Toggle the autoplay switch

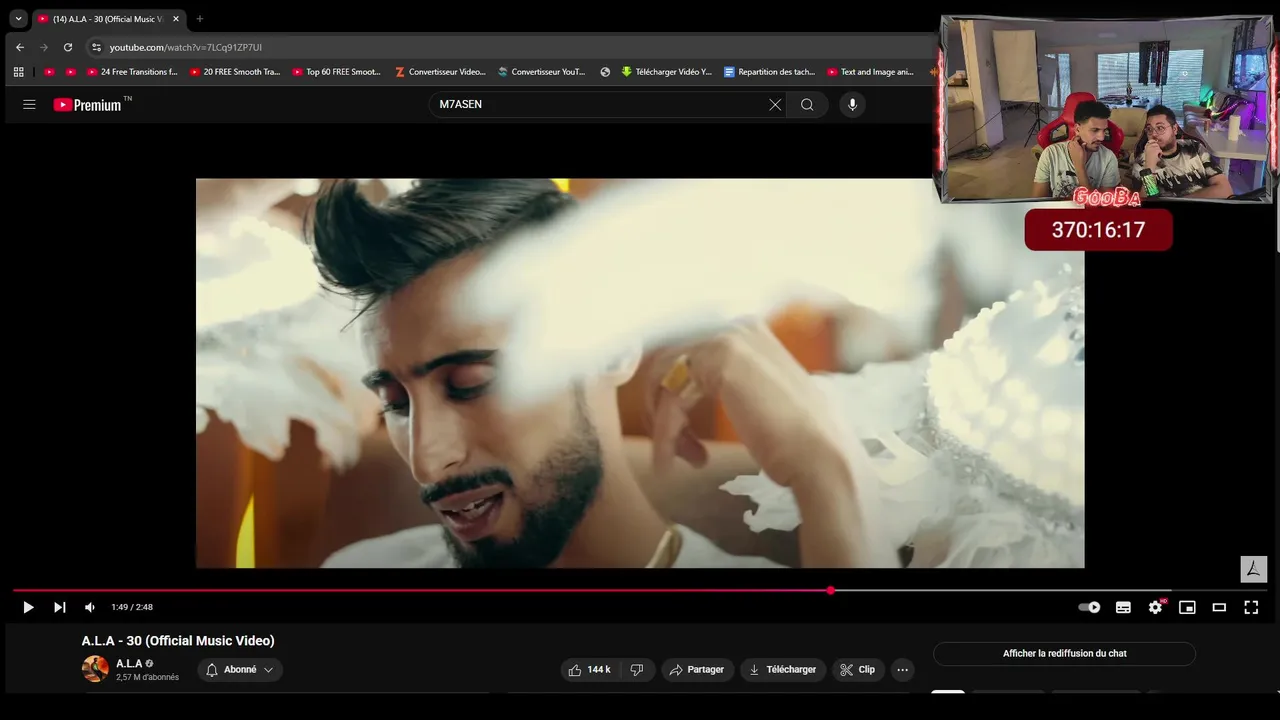coord(1089,607)
